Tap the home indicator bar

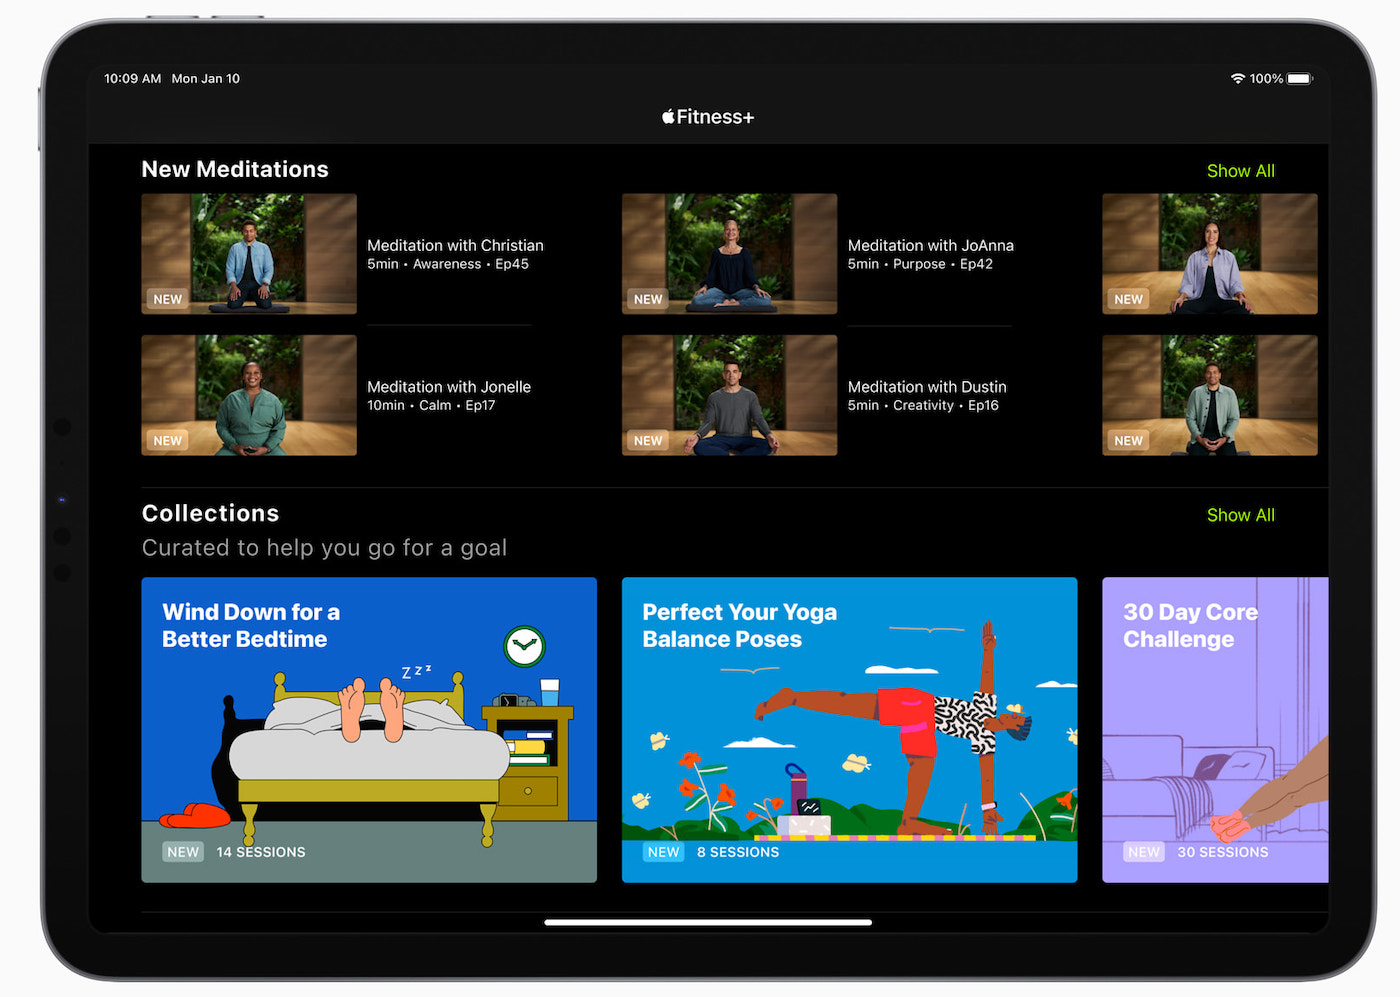[708, 922]
